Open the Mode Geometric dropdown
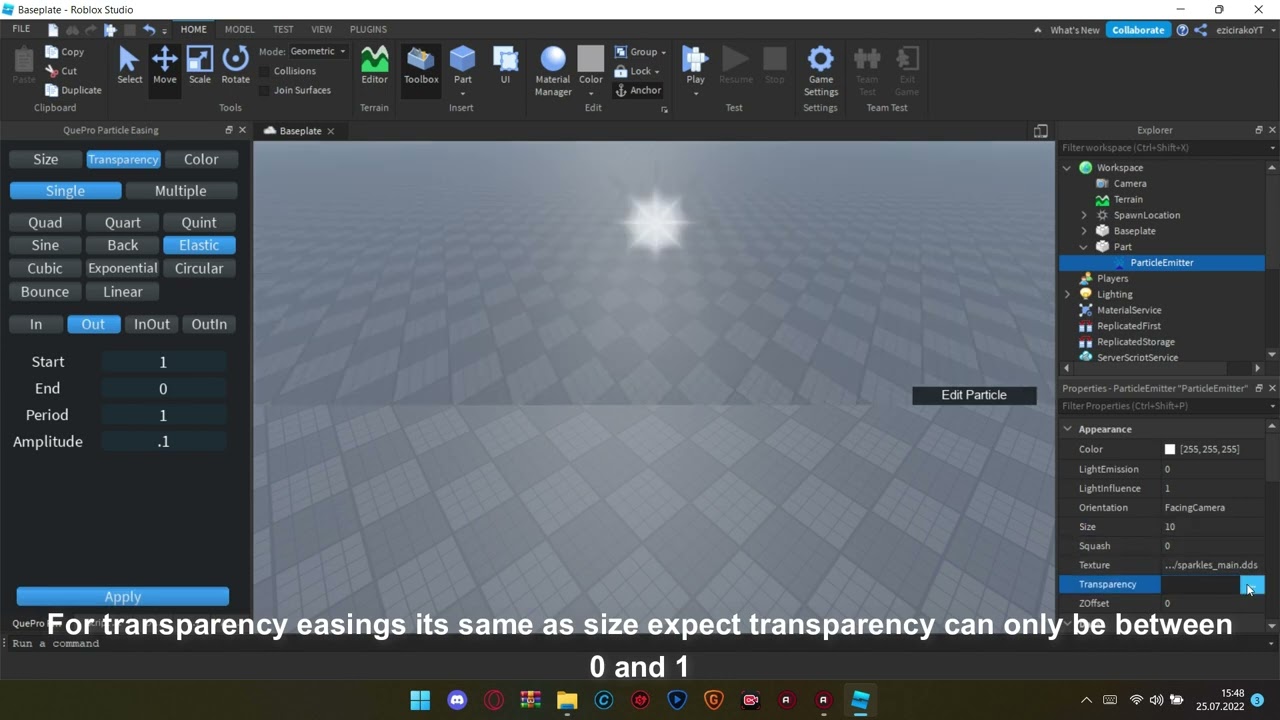 click(x=317, y=51)
